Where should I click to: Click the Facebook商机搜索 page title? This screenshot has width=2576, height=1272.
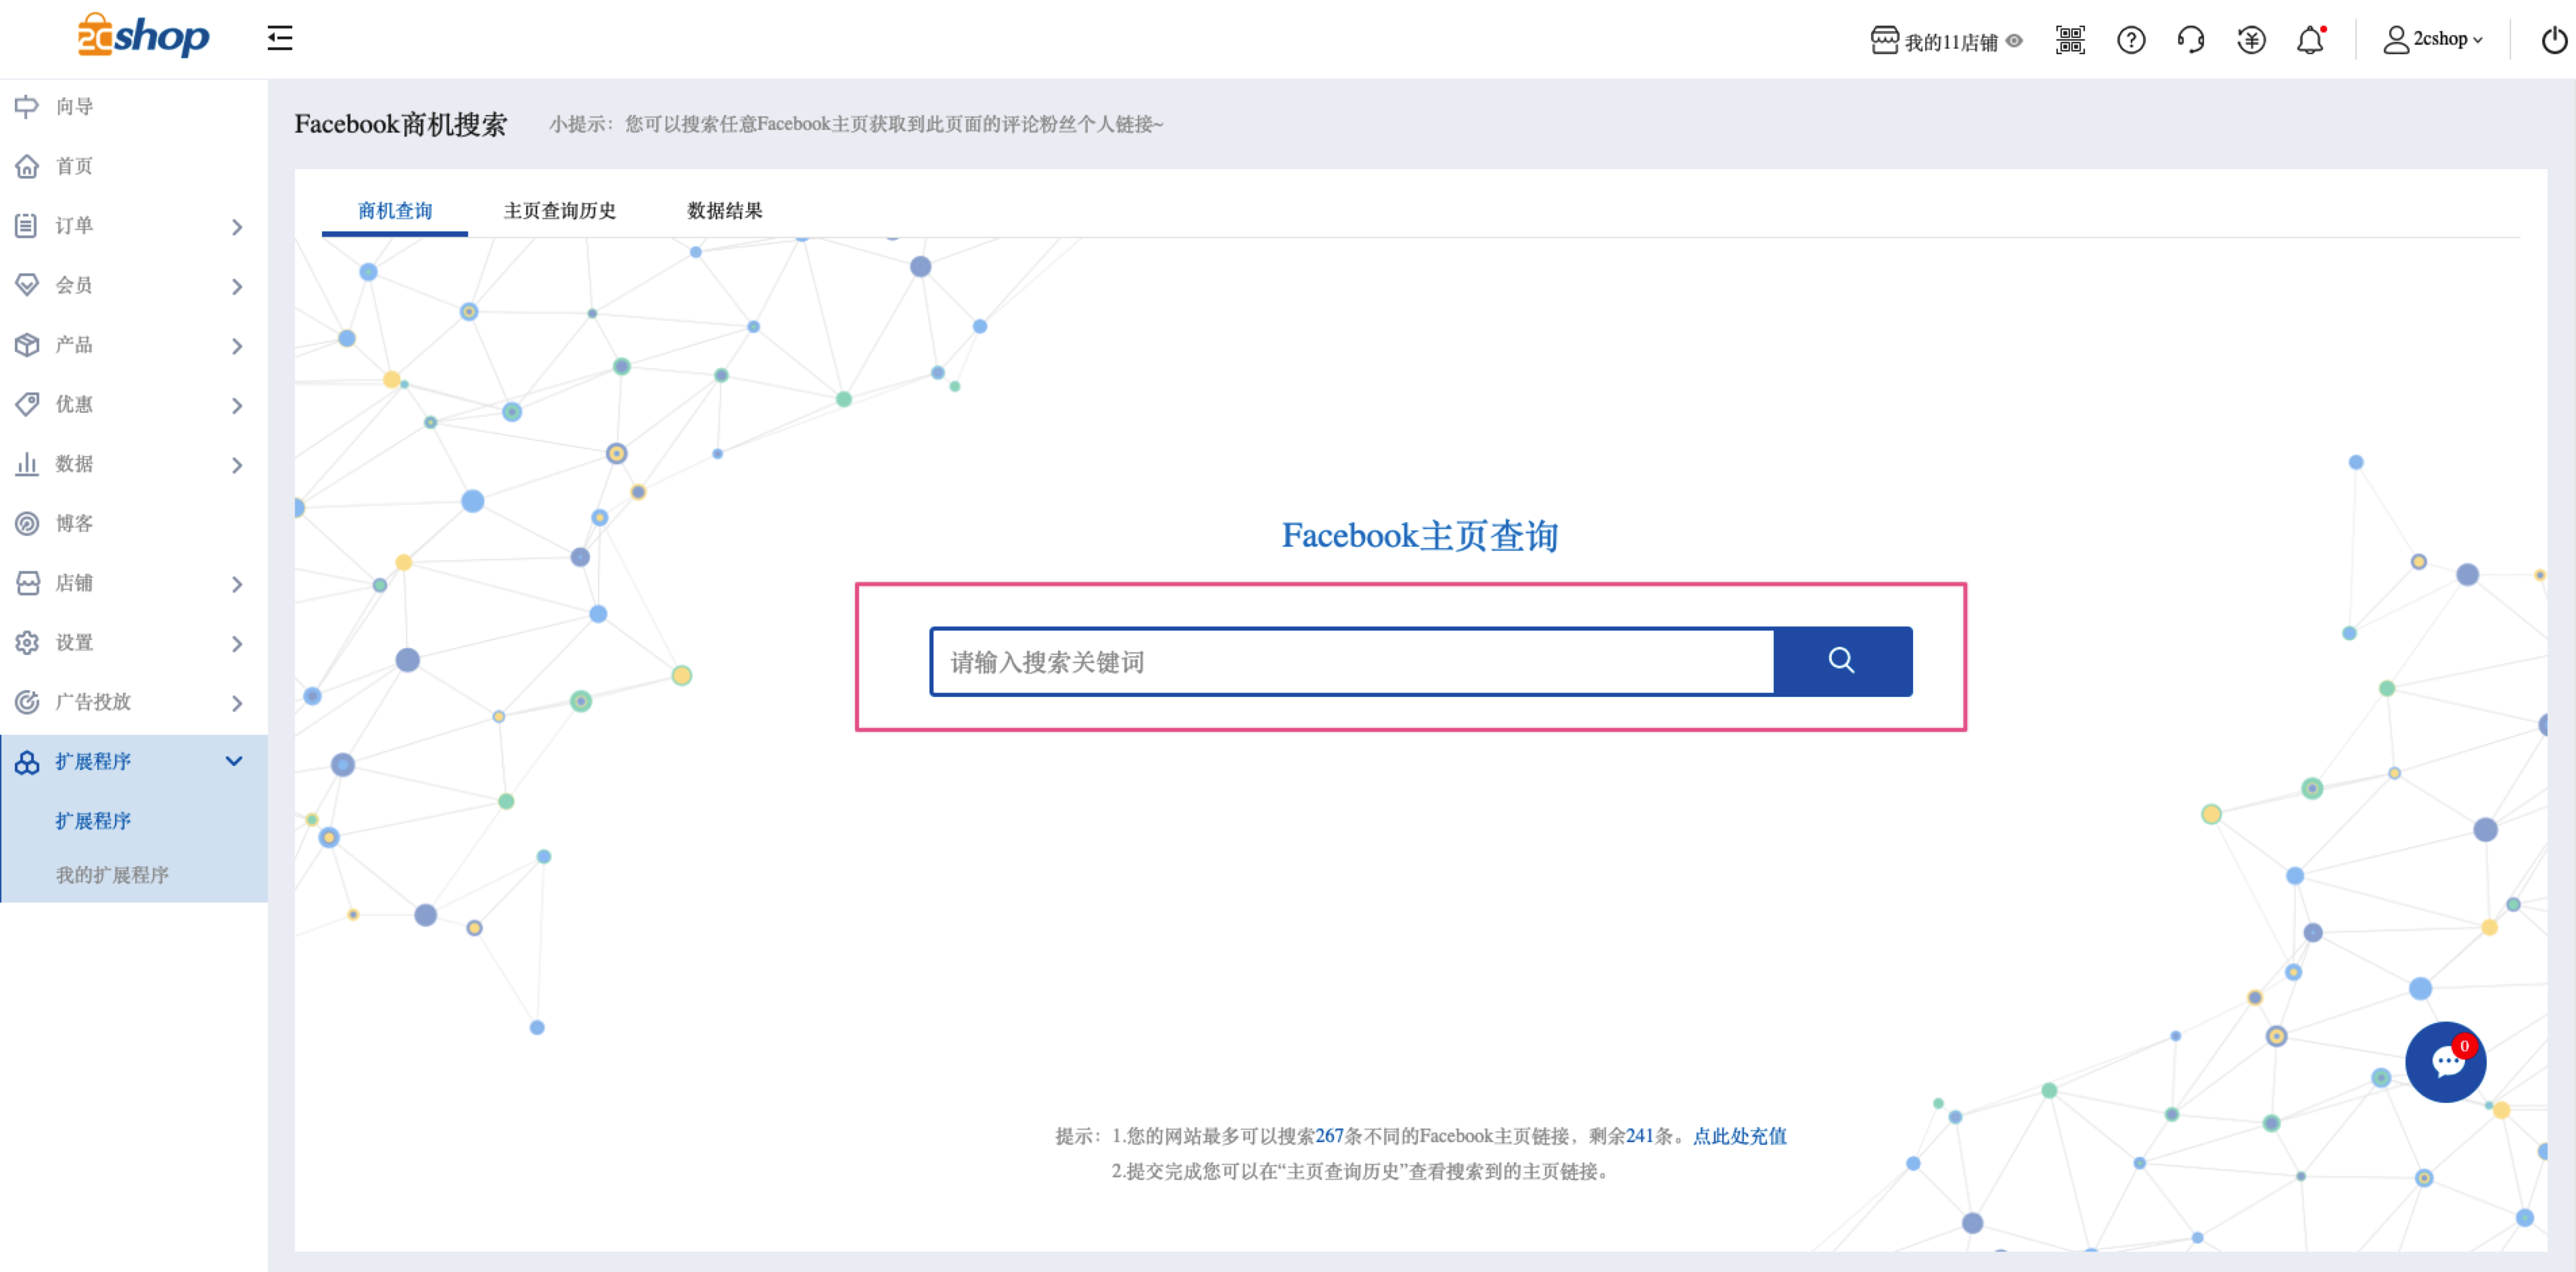pos(400,124)
